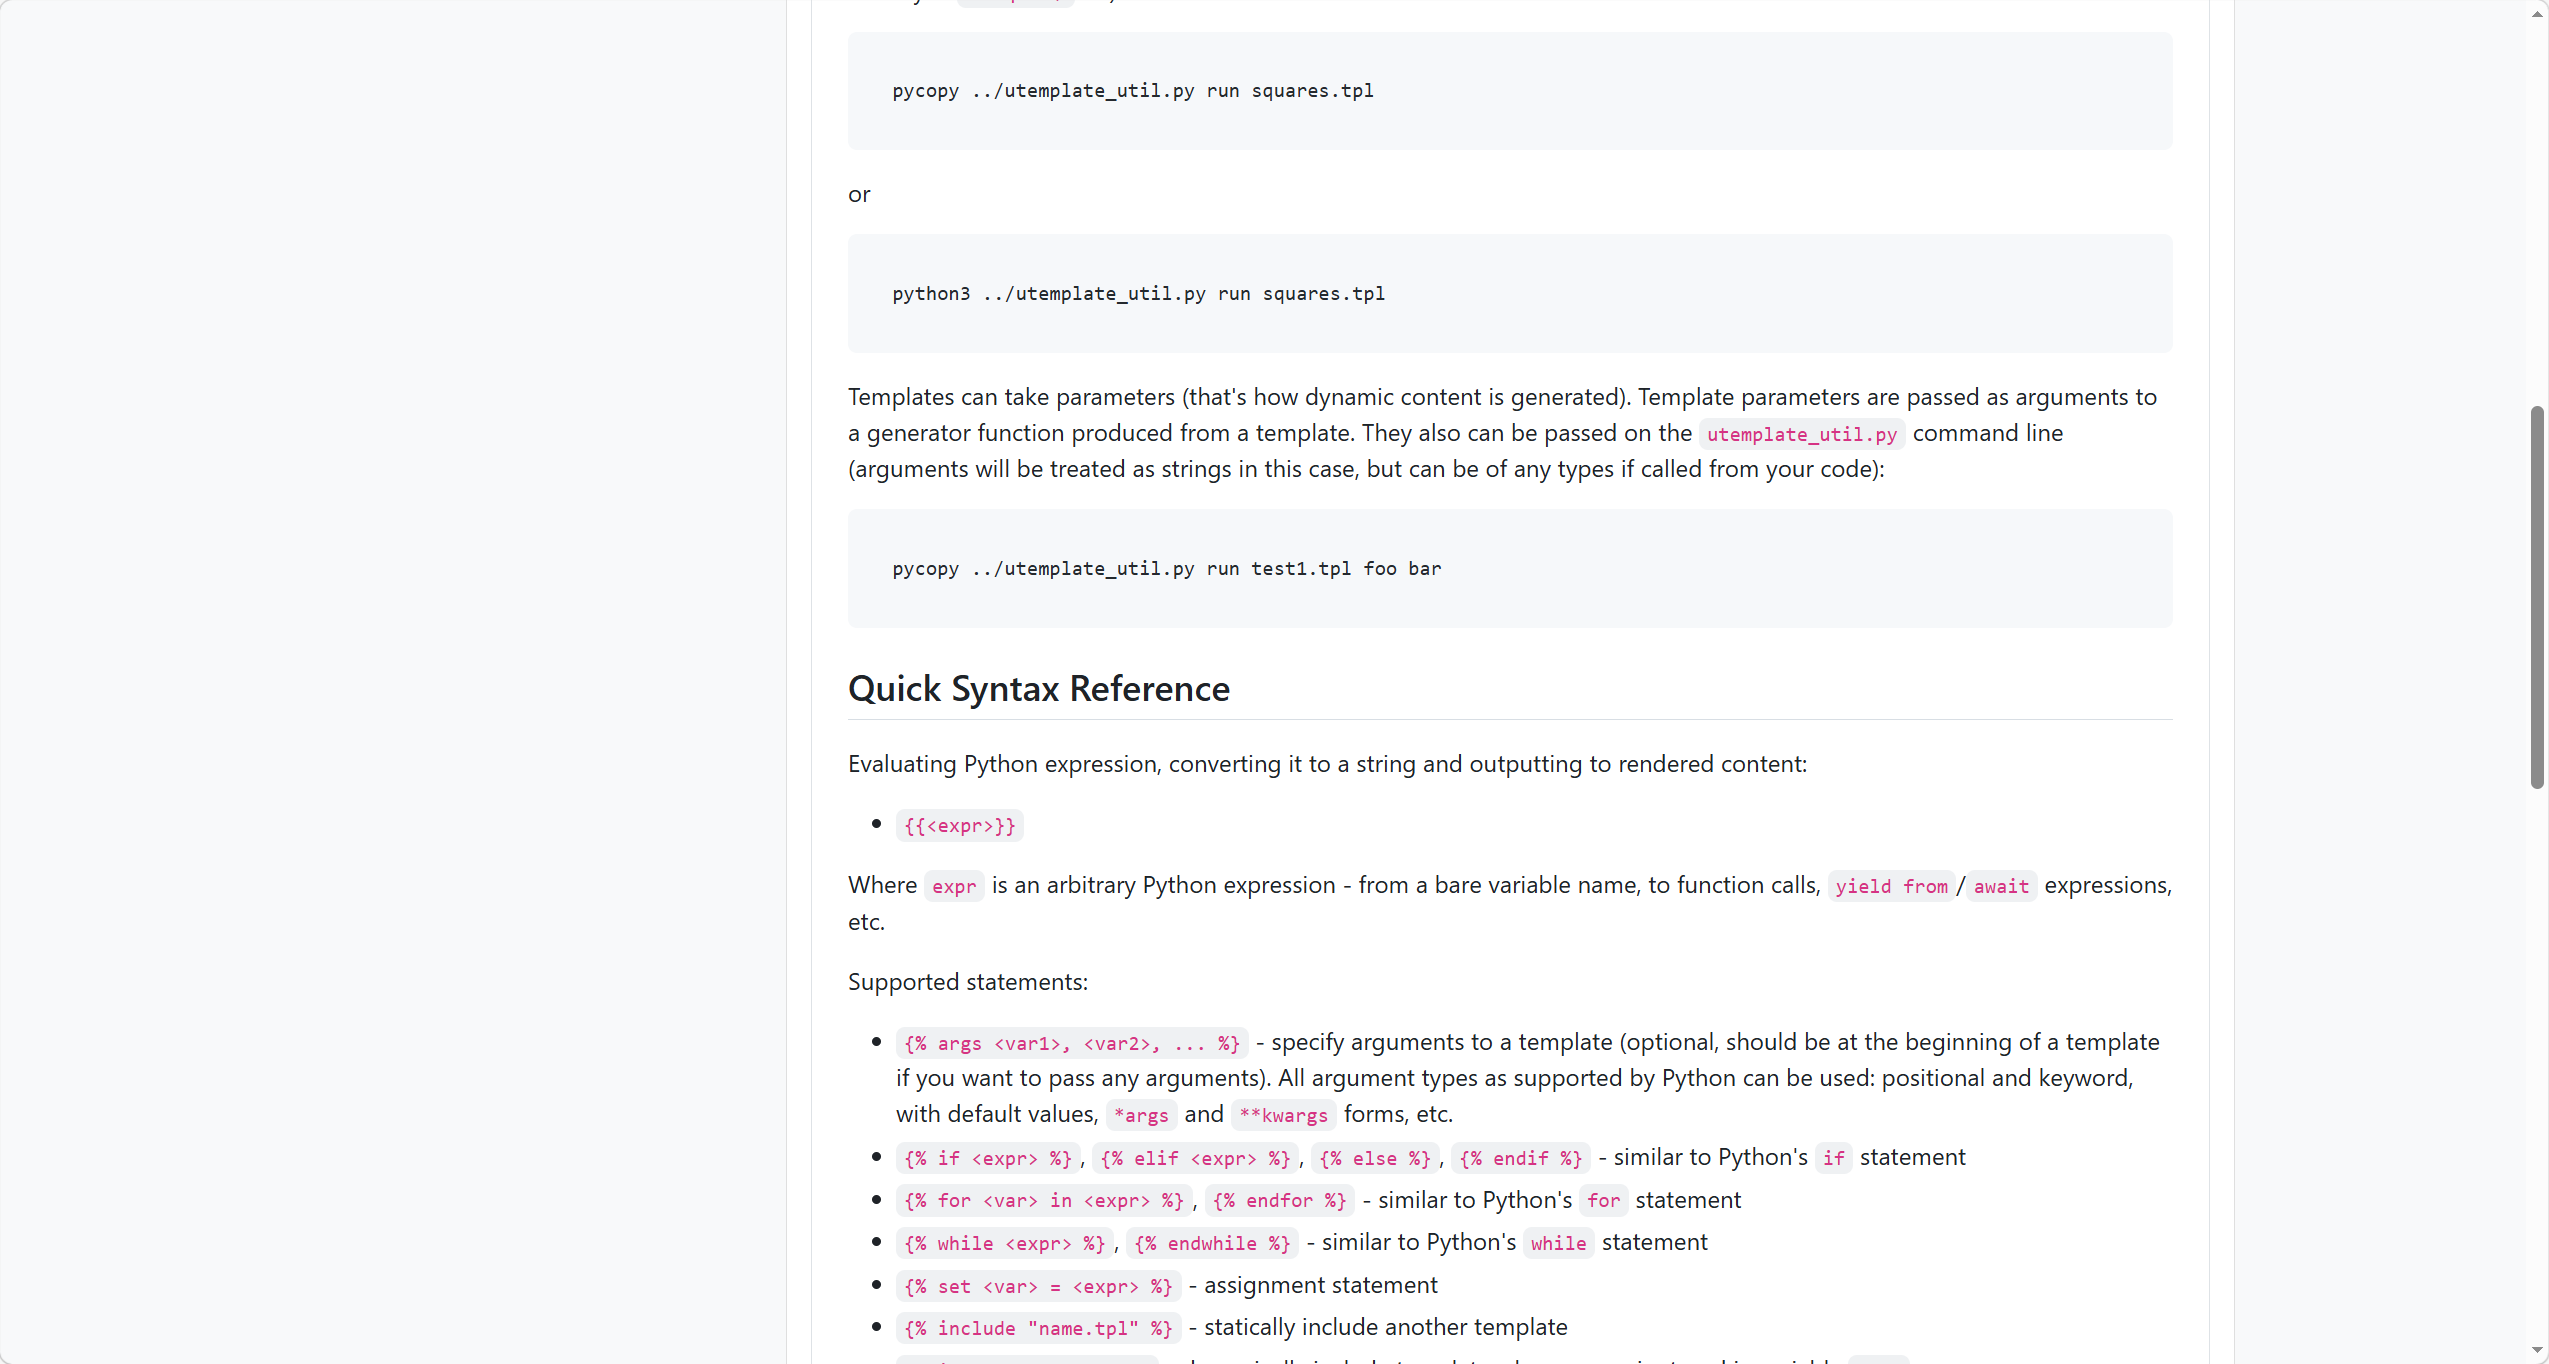Click the 'await' inline code
The image size is (2549, 1364).
[x=2001, y=887]
